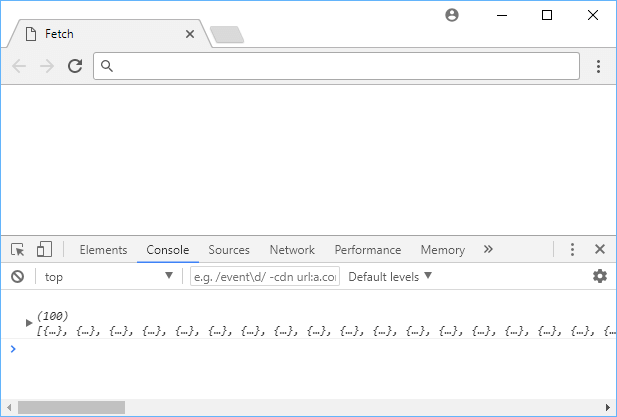Switch to the Elements panel
Screen dimensions: 617x417
pos(103,250)
